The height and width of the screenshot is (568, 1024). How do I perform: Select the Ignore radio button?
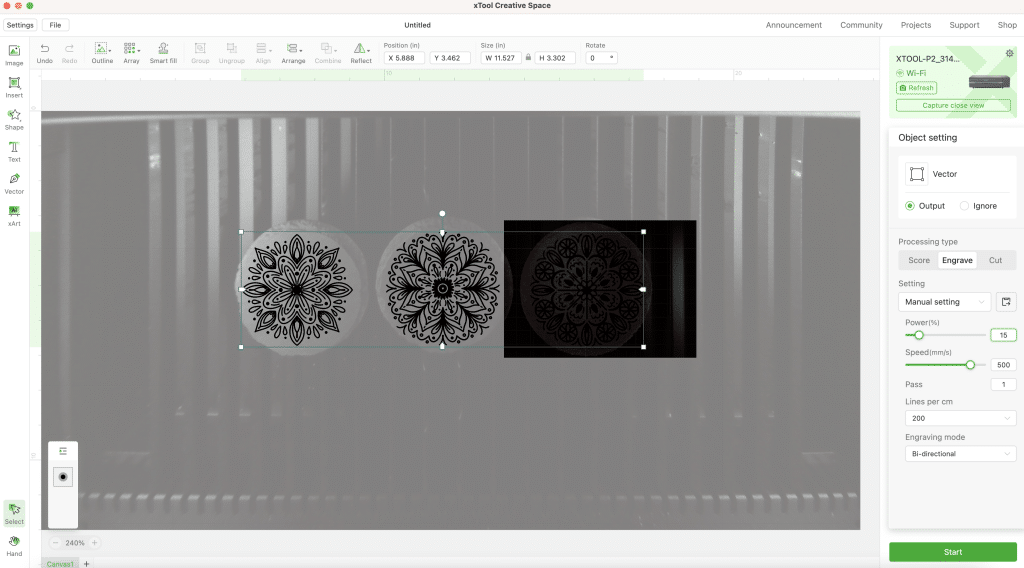[964, 206]
